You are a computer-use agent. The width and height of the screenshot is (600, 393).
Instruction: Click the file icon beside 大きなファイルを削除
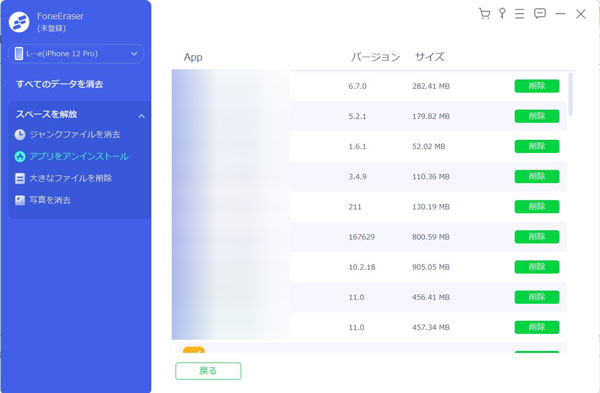point(20,178)
